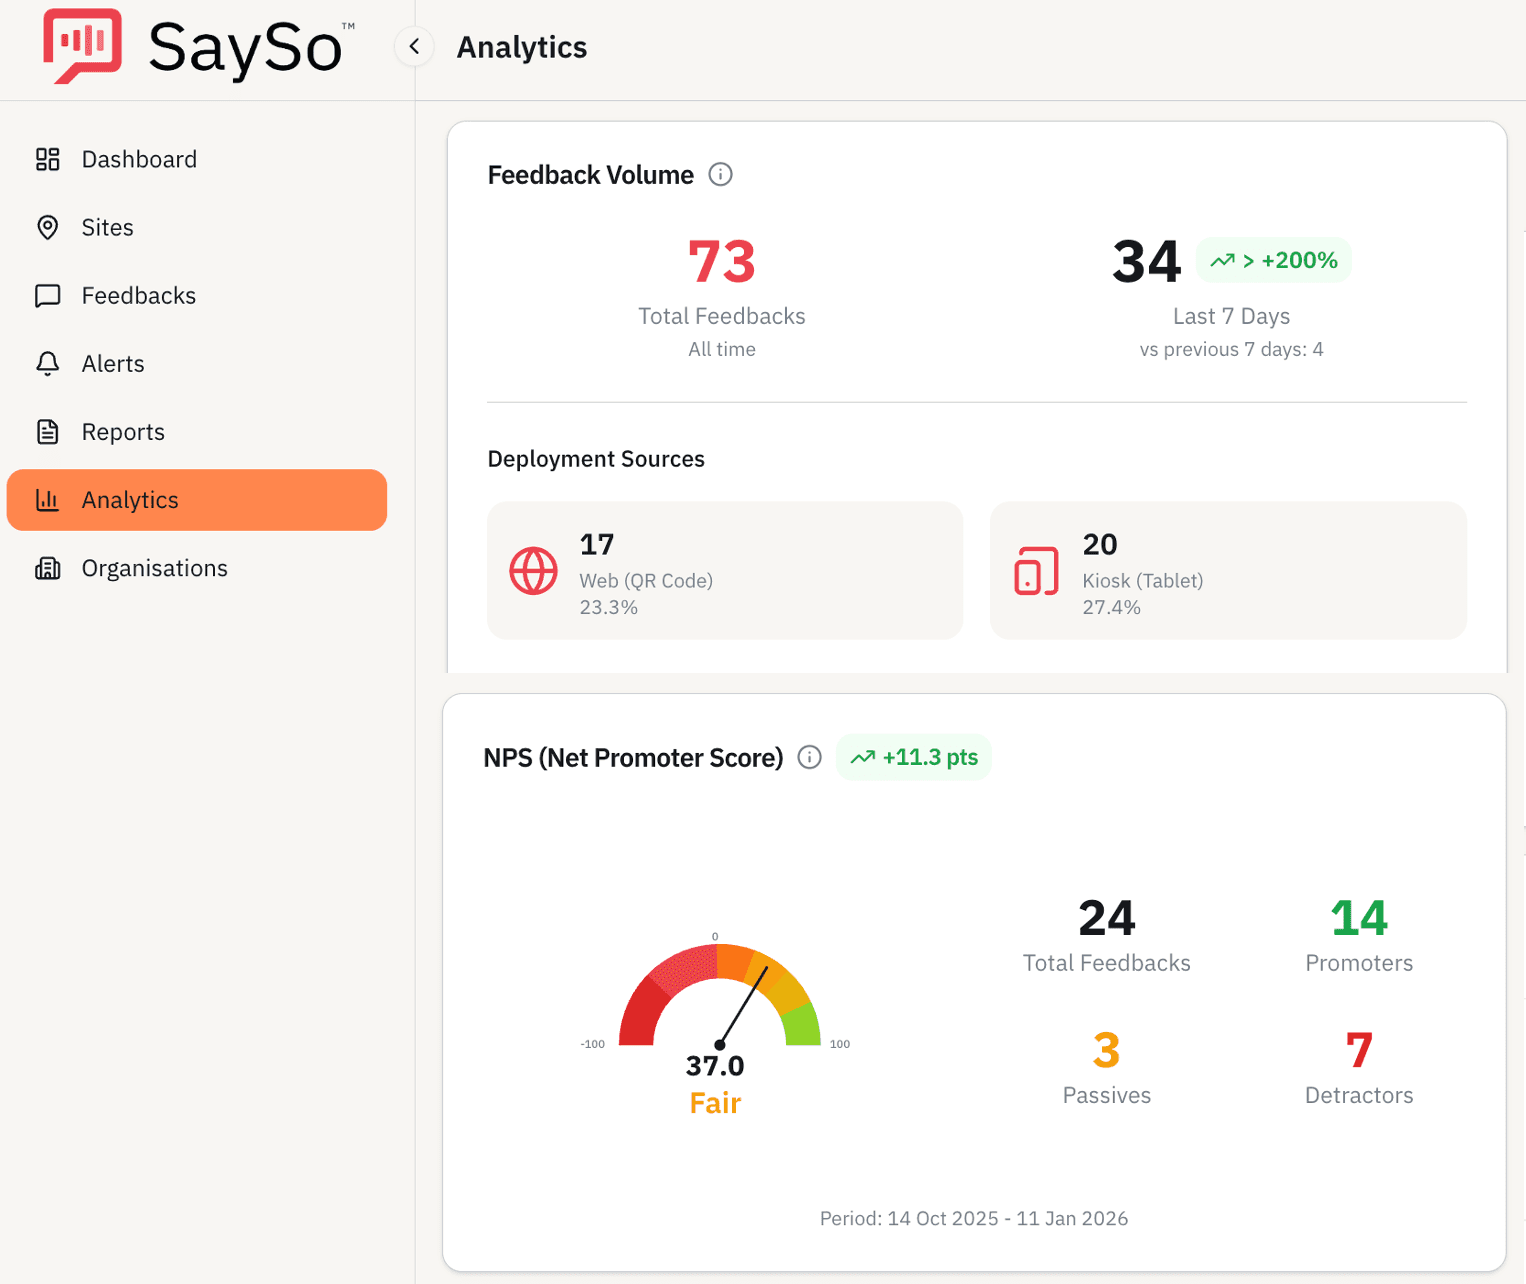Open Reports via the document icon
The image size is (1526, 1284).
point(47,431)
